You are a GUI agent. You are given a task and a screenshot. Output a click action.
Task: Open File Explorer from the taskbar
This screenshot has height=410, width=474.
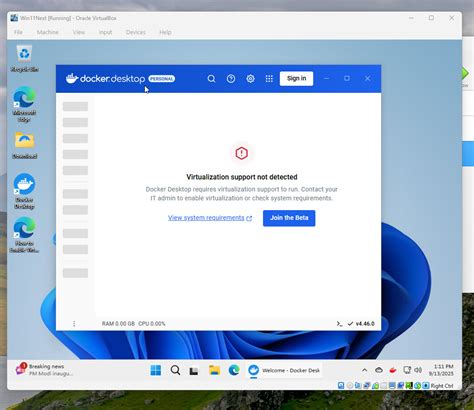pyautogui.click(x=214, y=370)
